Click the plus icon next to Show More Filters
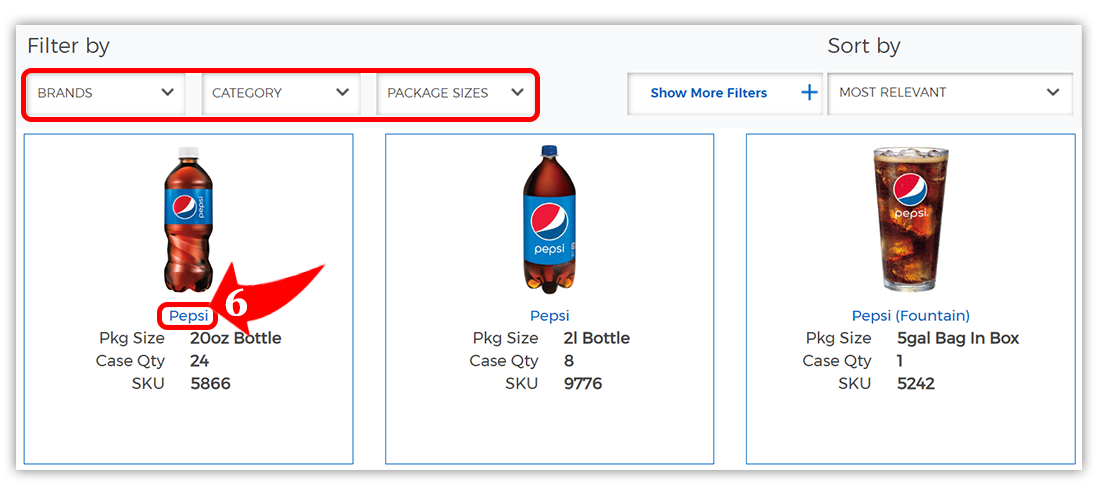Image resolution: width=1110 pixels, height=500 pixels. tap(809, 93)
